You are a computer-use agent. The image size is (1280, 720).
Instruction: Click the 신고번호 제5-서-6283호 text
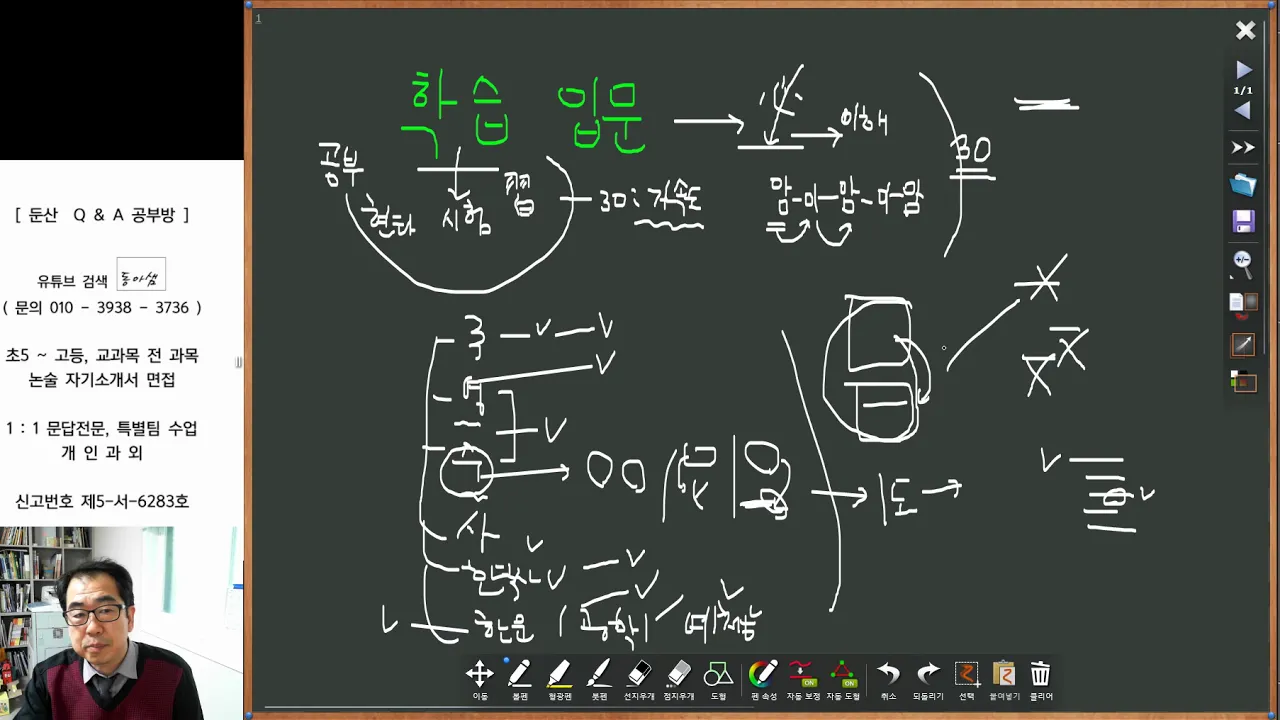coord(102,502)
